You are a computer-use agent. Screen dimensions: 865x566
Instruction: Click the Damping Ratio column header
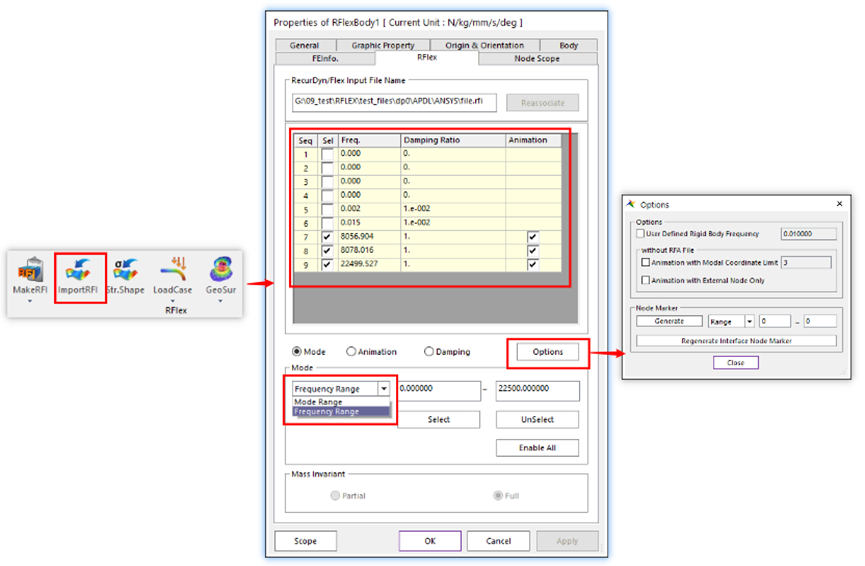click(x=453, y=140)
